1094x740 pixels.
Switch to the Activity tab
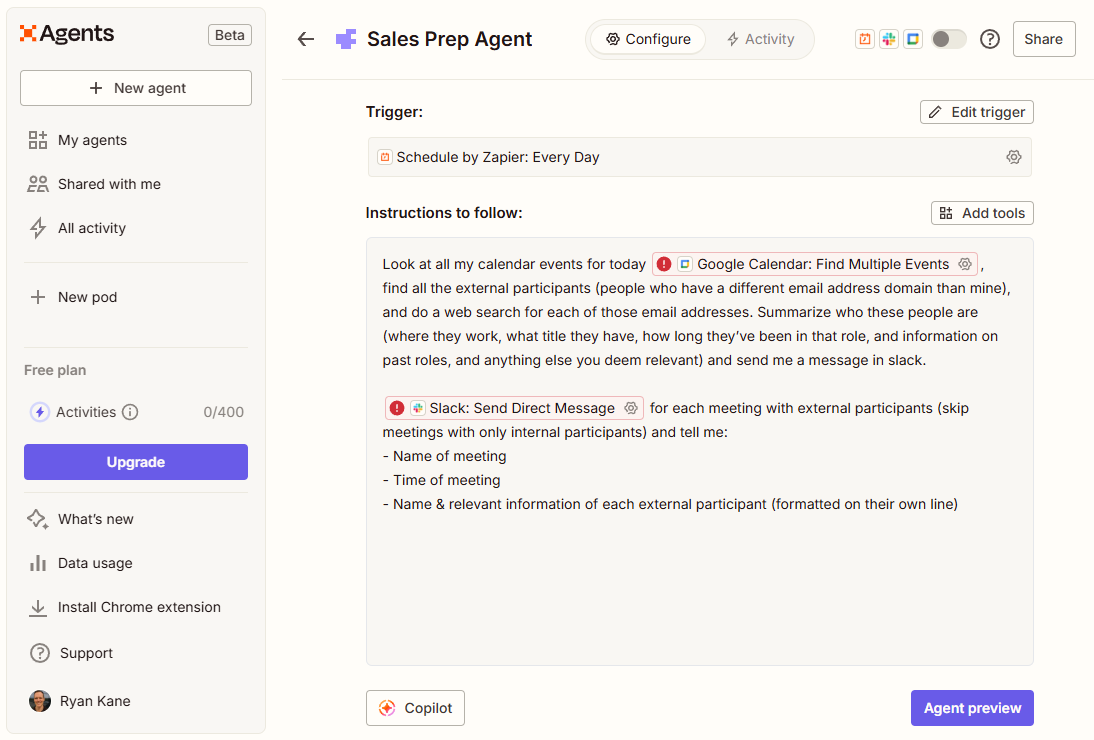tap(760, 39)
